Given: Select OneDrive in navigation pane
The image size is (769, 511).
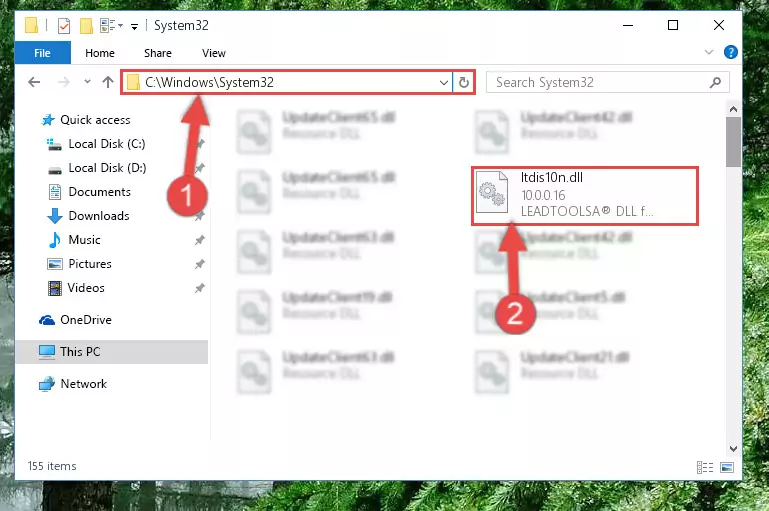Looking at the screenshot, I should click(x=86, y=320).
